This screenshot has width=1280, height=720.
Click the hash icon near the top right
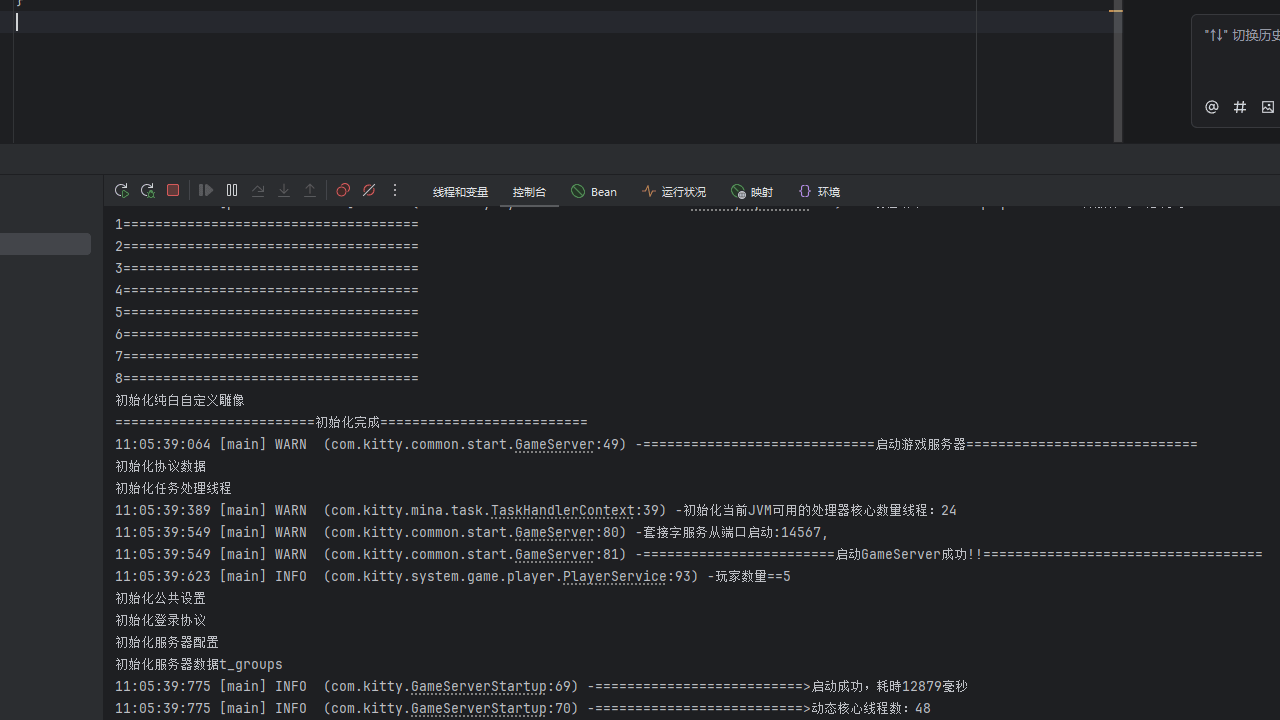click(1240, 107)
